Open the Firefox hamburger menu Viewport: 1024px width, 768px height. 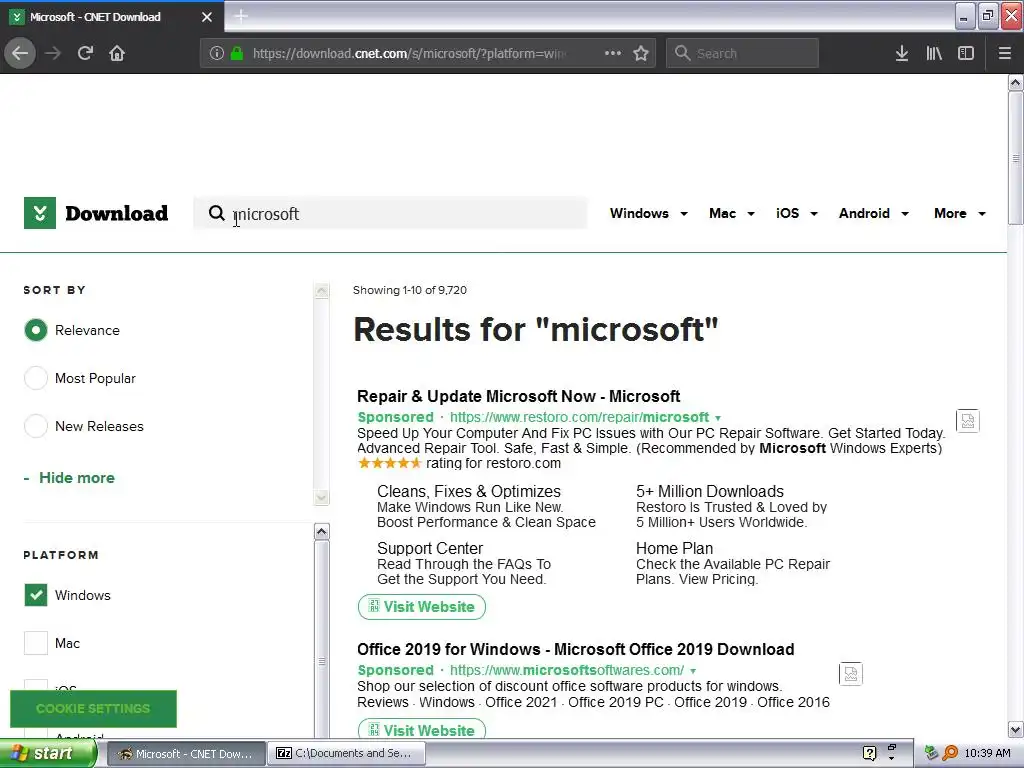[x=1004, y=53]
